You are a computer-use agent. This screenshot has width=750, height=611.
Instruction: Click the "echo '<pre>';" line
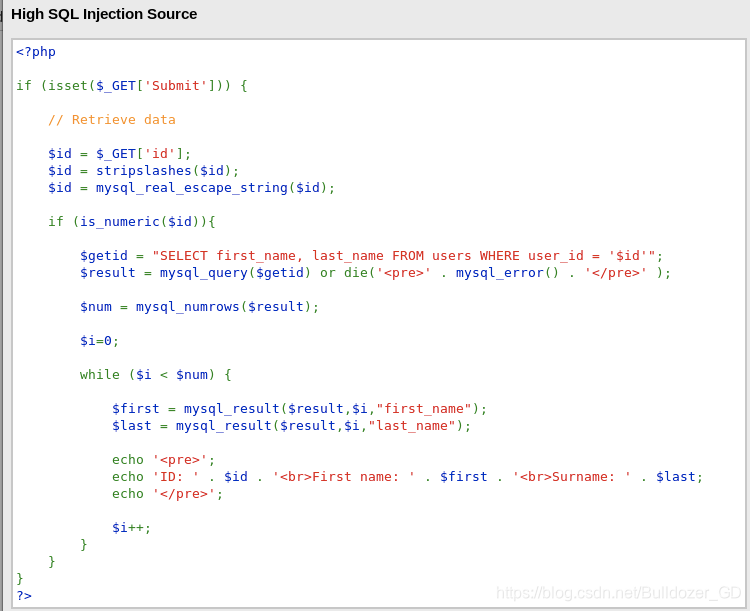click(164, 460)
